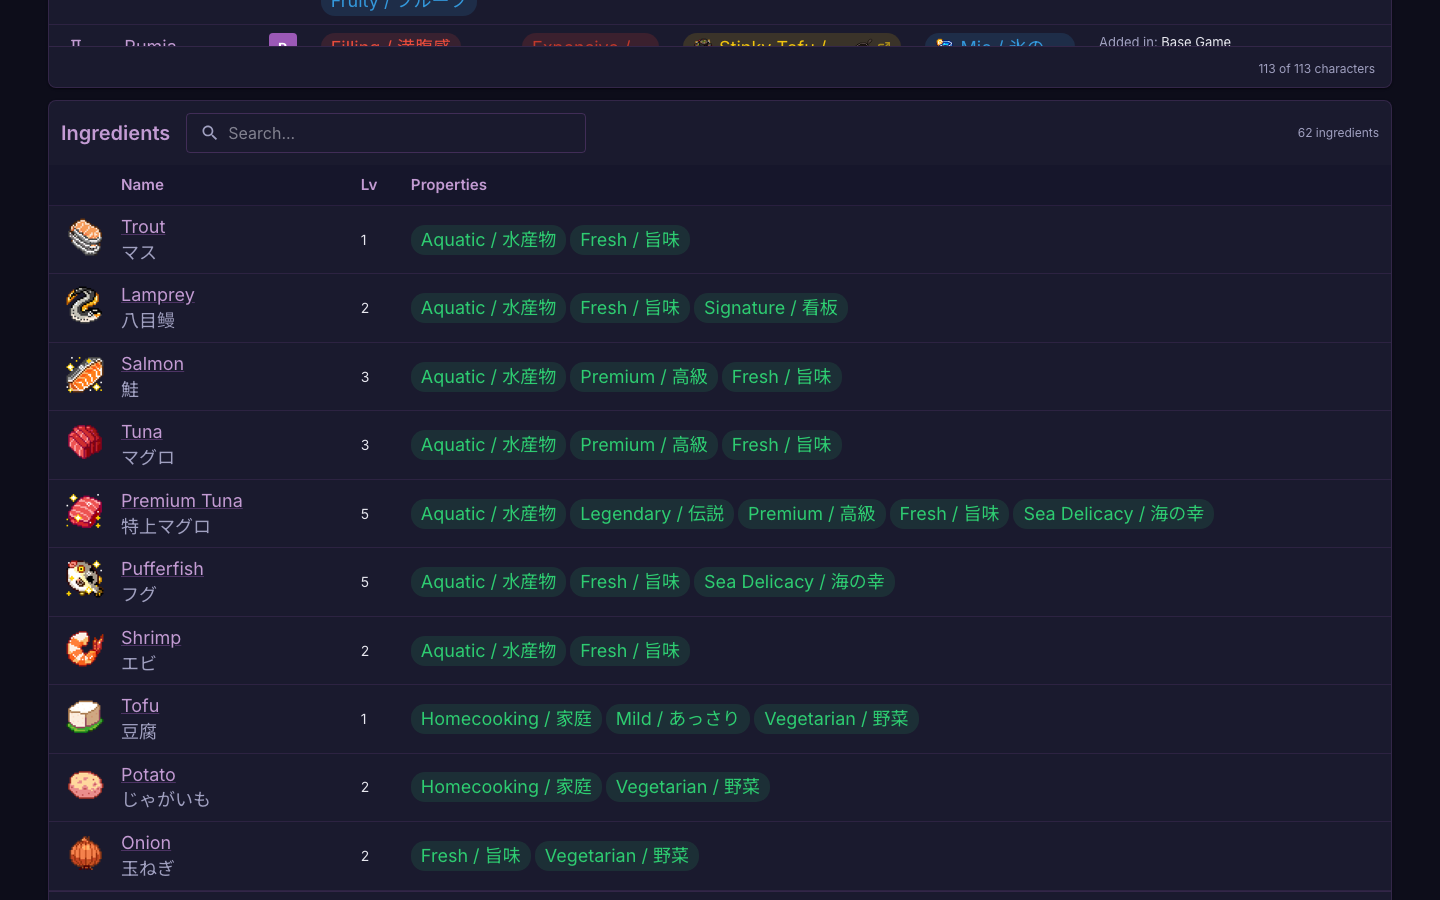
Task: Click Premium Tuna's Sea Delicacy tag
Action: [1113, 514]
